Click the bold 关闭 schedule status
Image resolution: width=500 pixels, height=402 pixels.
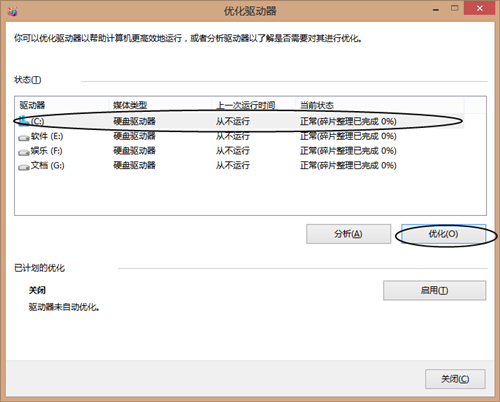tap(37, 290)
